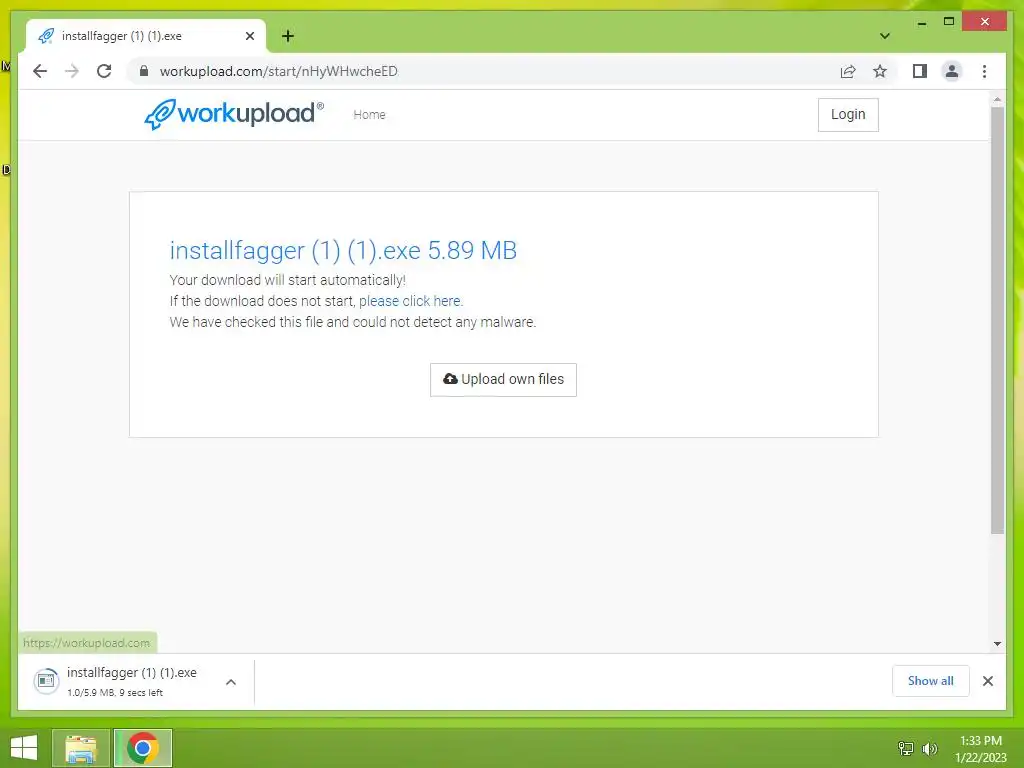View site info via the lock icon

click(144, 71)
